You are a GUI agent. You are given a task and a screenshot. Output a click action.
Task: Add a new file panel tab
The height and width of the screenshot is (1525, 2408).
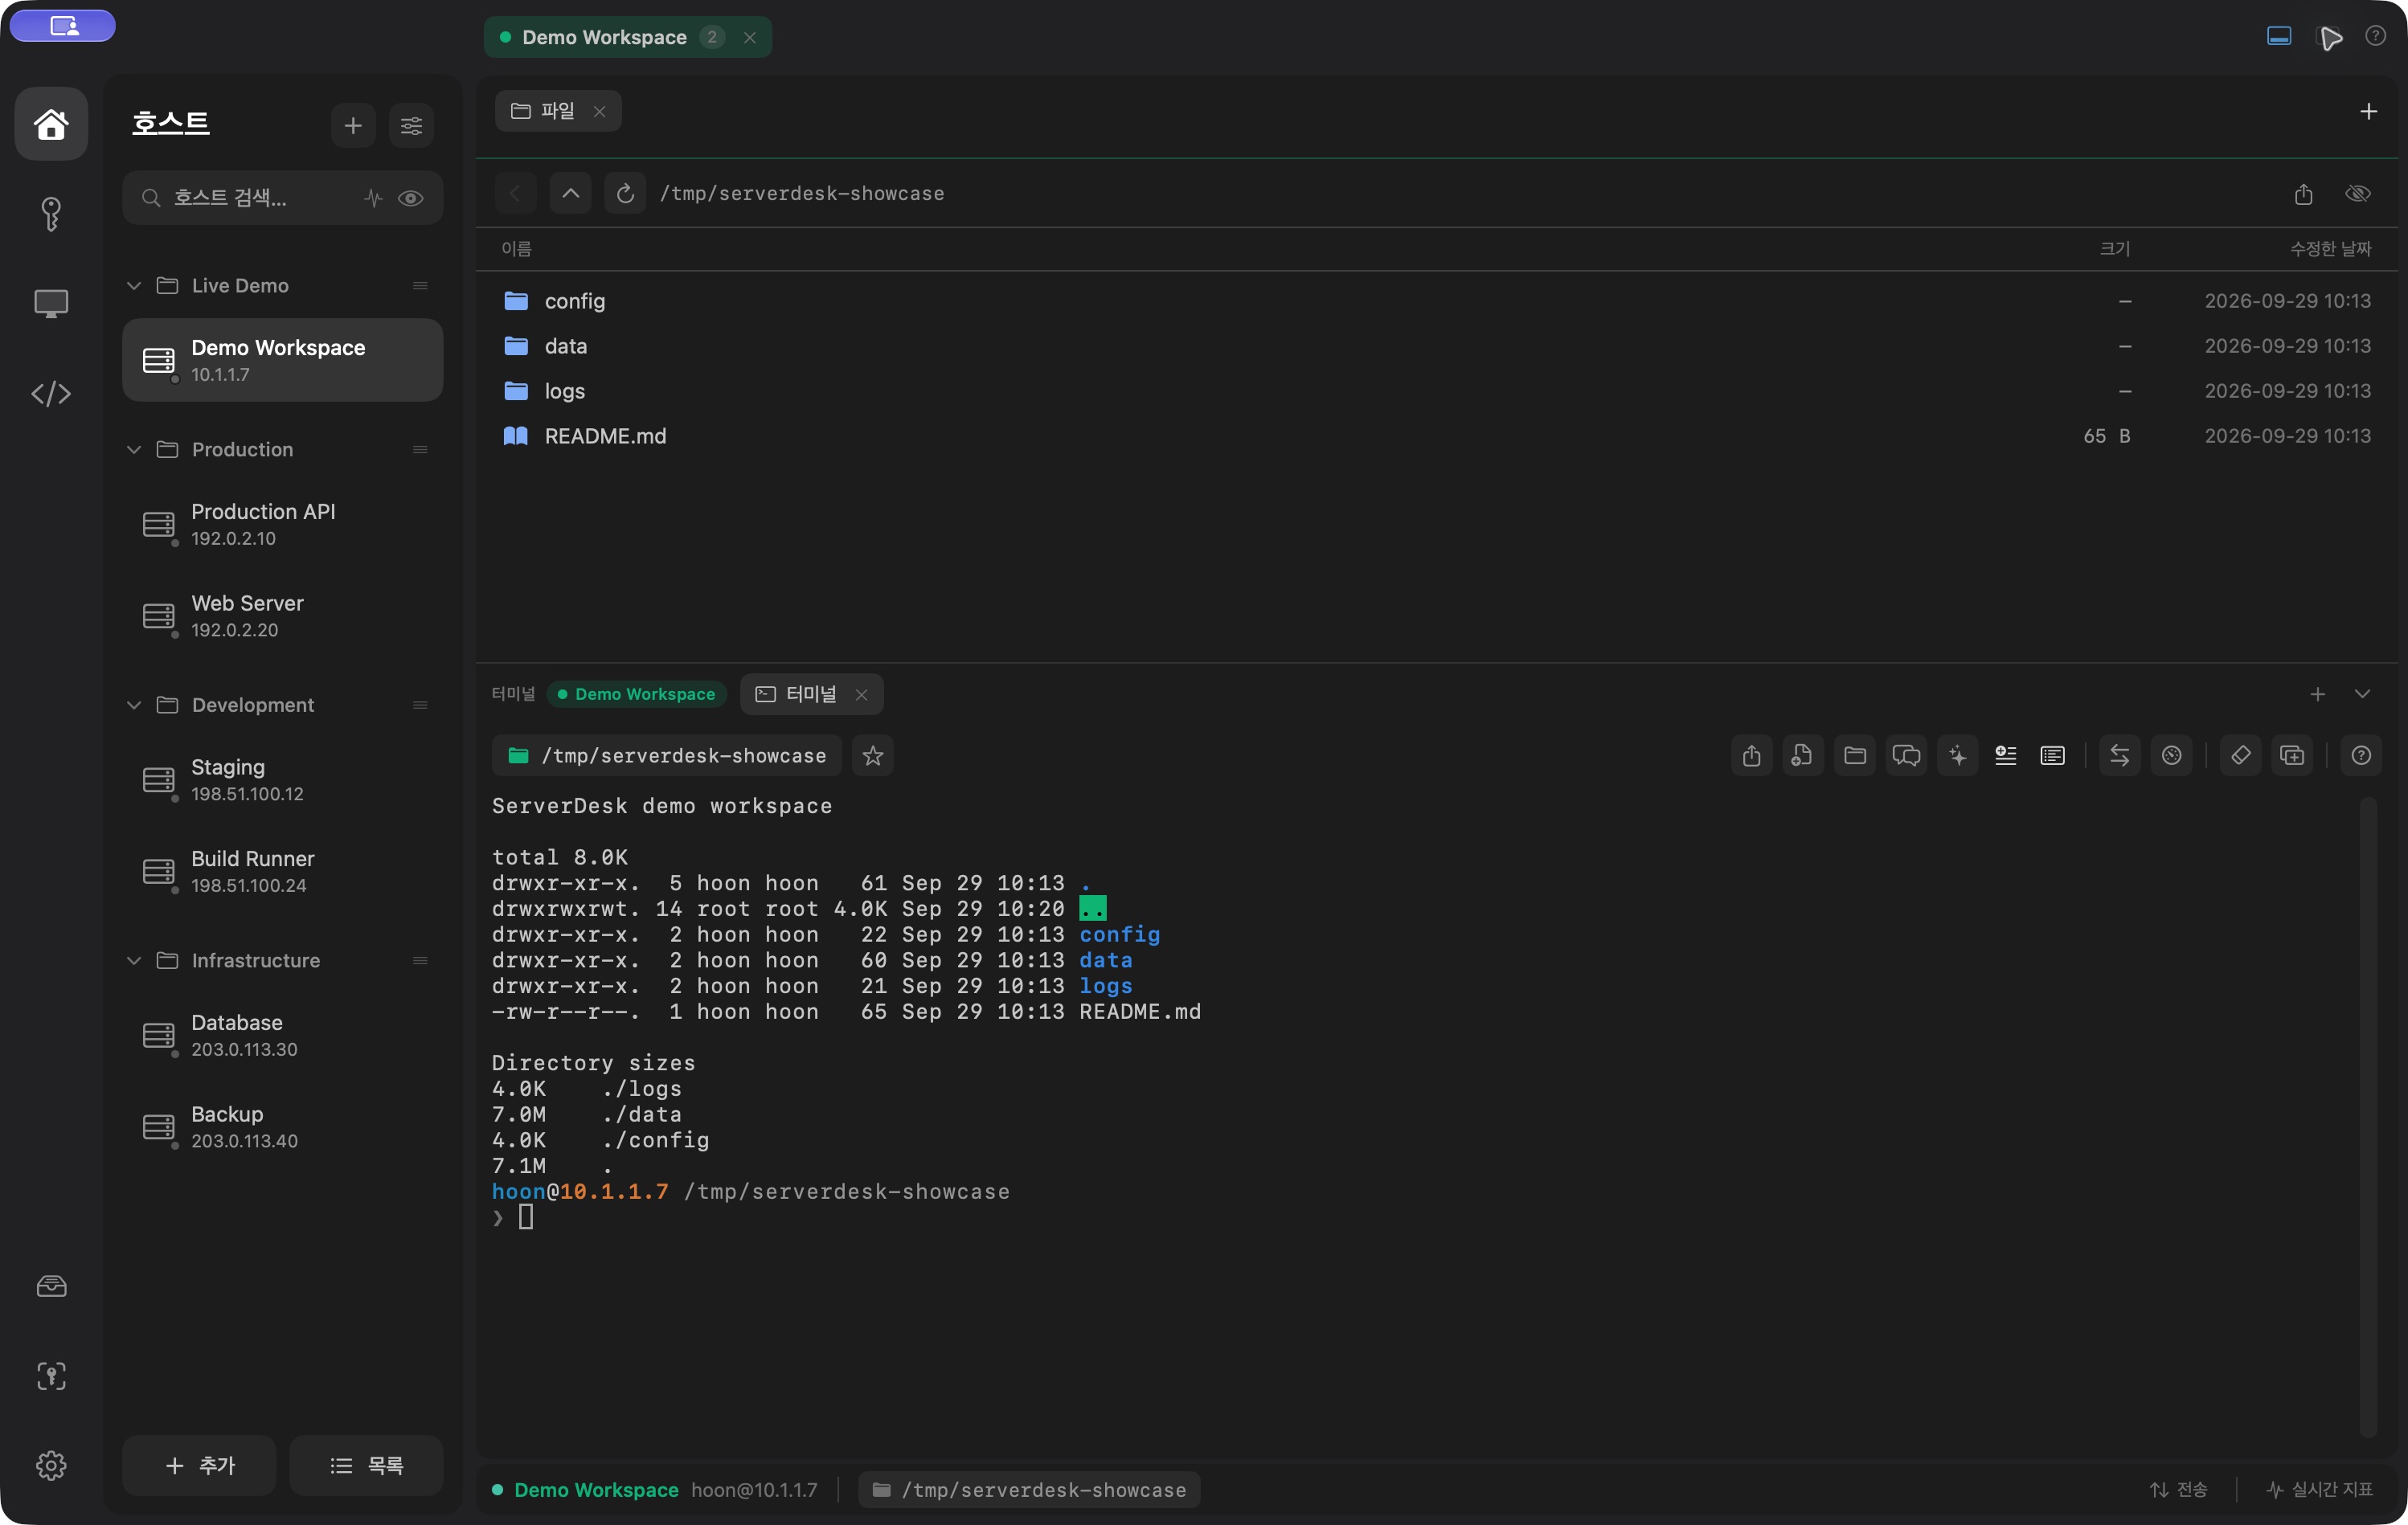tap(2368, 111)
